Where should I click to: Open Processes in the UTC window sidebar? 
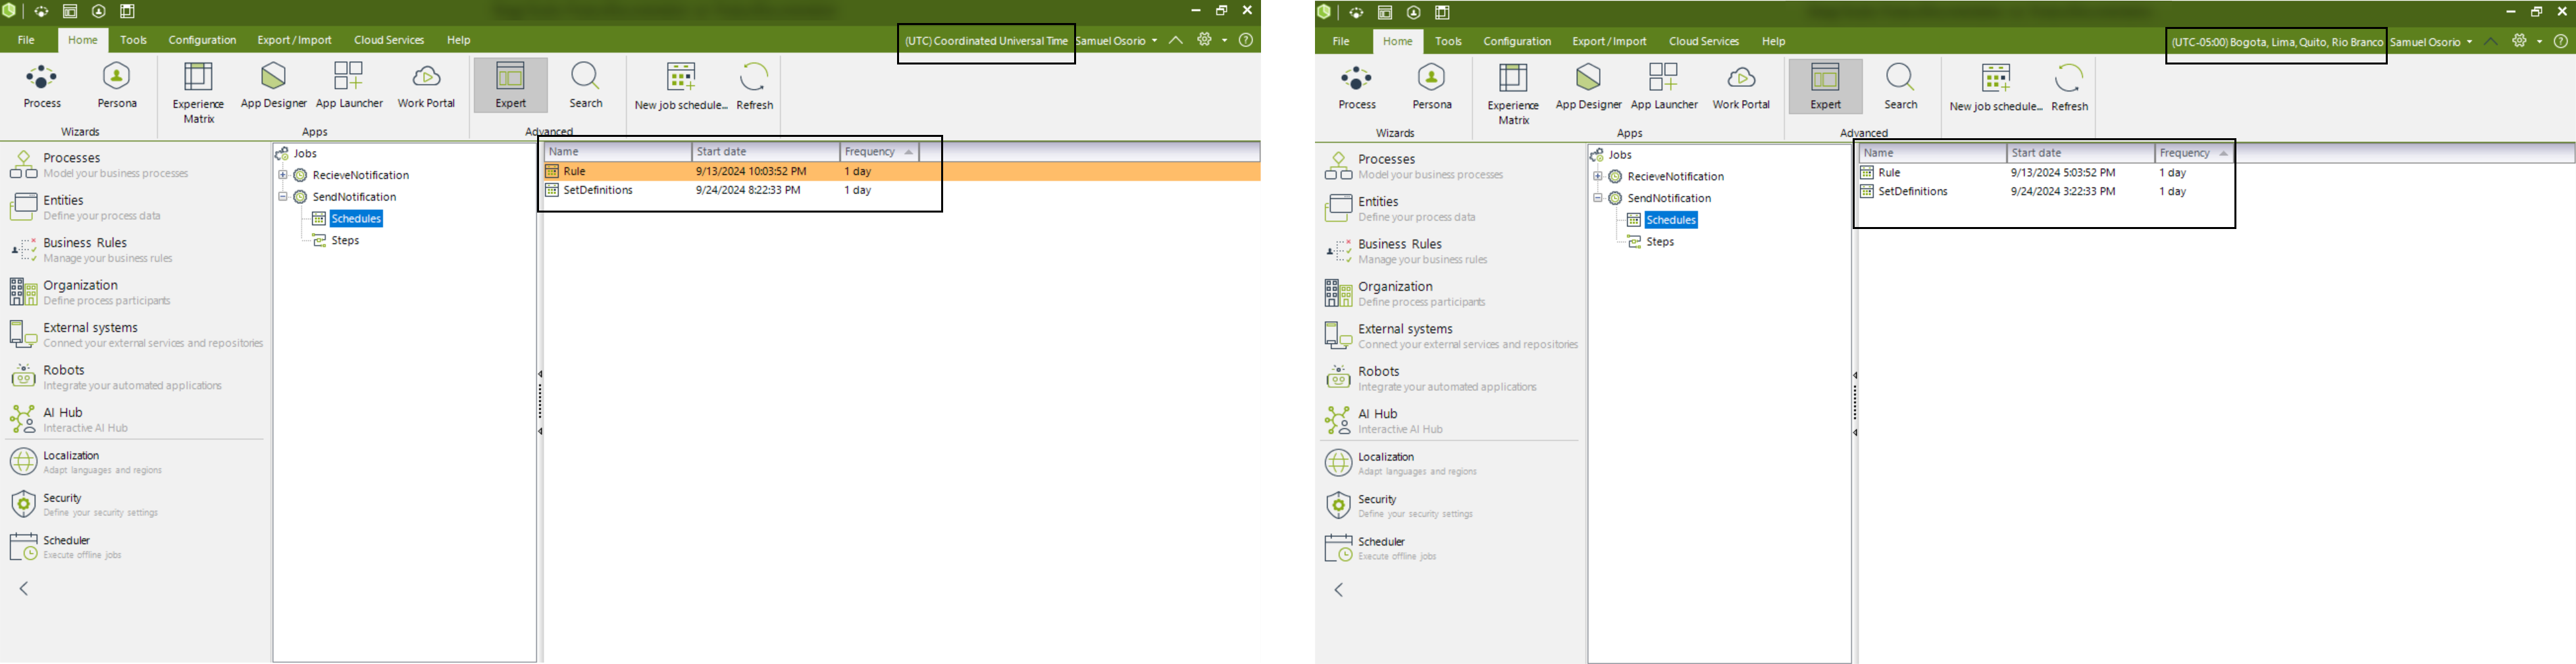pyautogui.click(x=135, y=165)
